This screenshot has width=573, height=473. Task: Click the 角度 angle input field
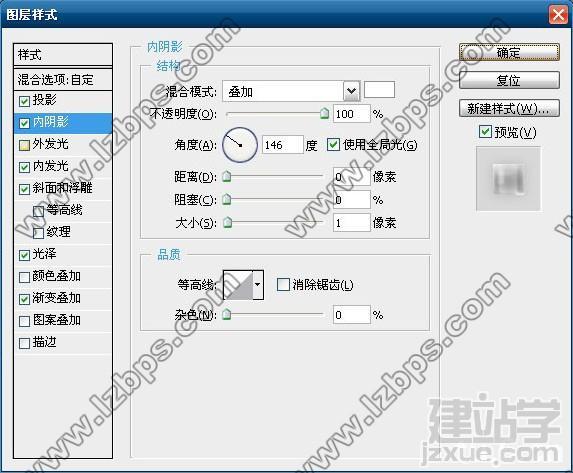[x=282, y=145]
